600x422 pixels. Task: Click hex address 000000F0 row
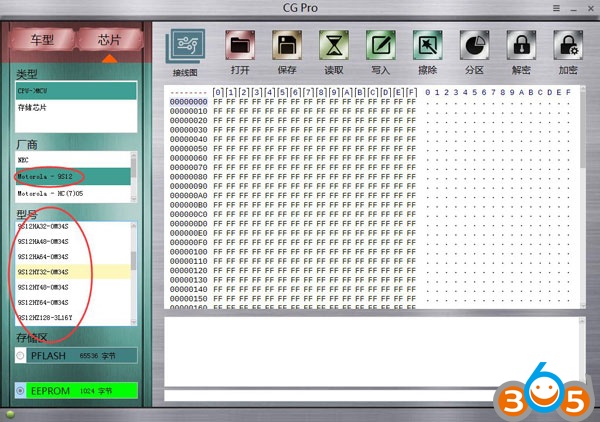[189, 242]
